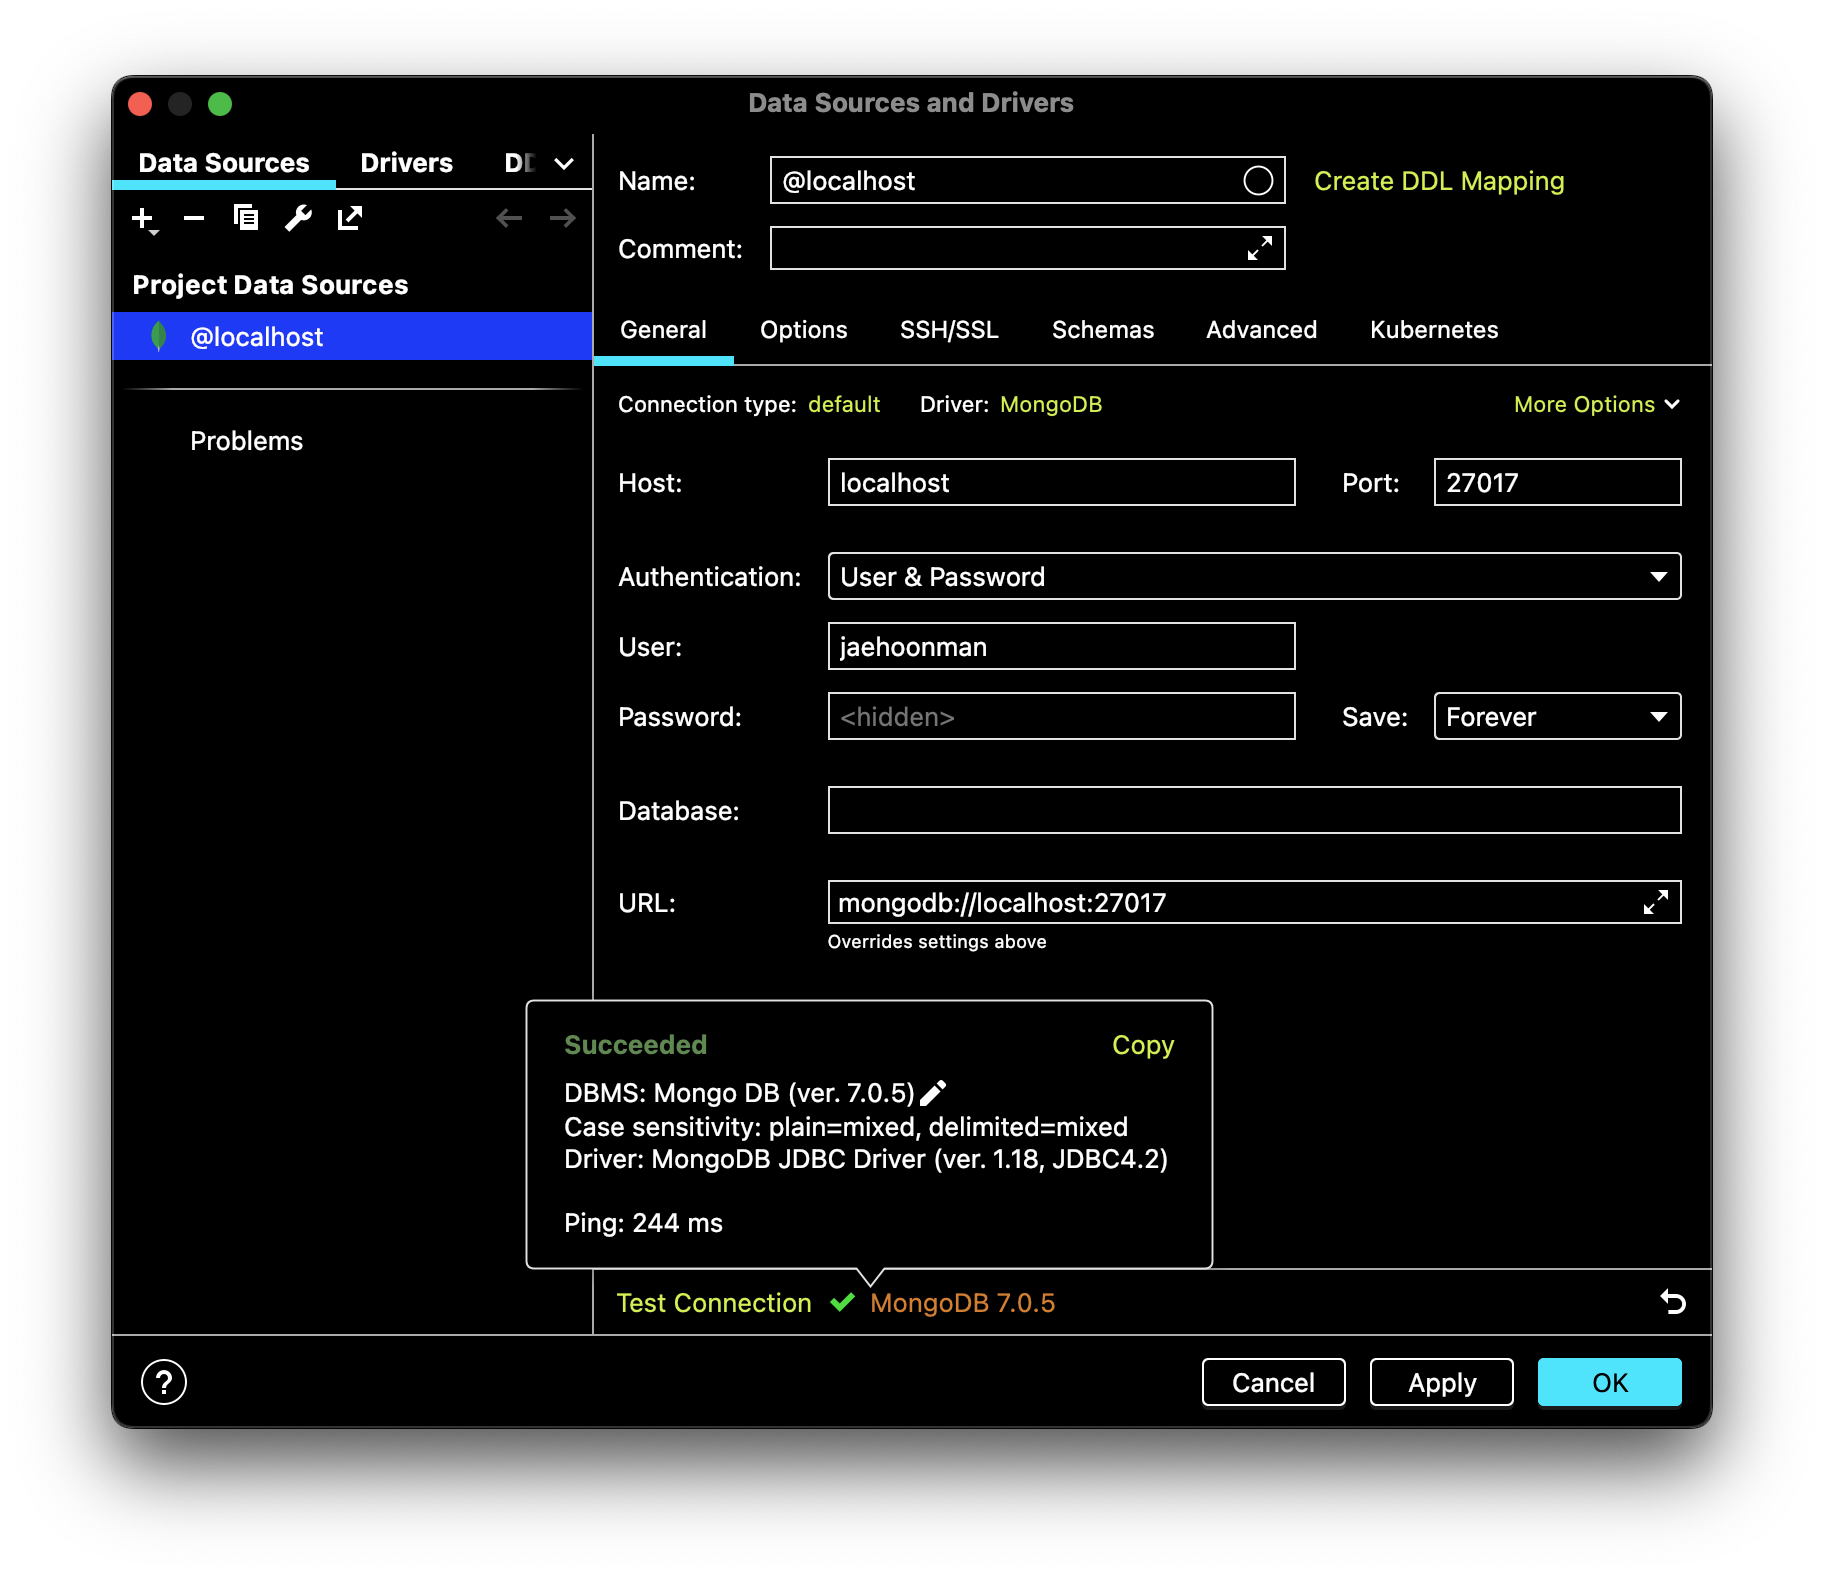This screenshot has height=1576, width=1824.
Task: Click into the Host field
Action: (1061, 482)
